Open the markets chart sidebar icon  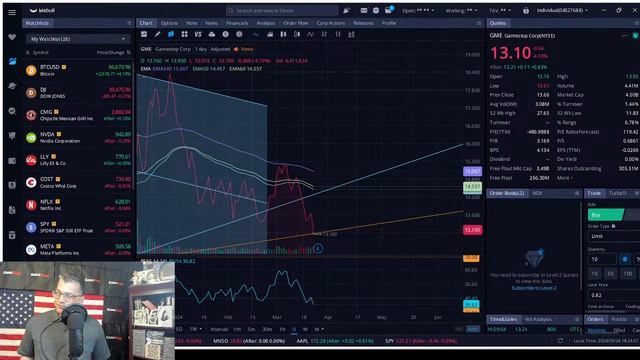(12, 61)
